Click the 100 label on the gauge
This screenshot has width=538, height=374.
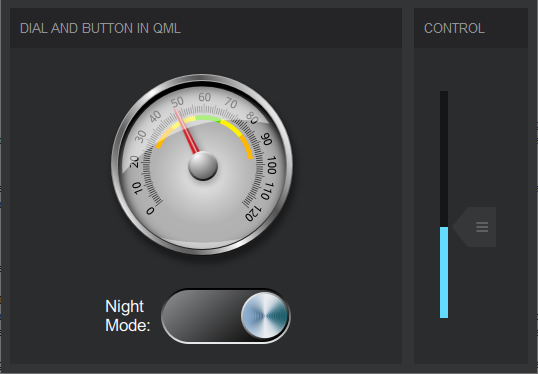coord(271,165)
